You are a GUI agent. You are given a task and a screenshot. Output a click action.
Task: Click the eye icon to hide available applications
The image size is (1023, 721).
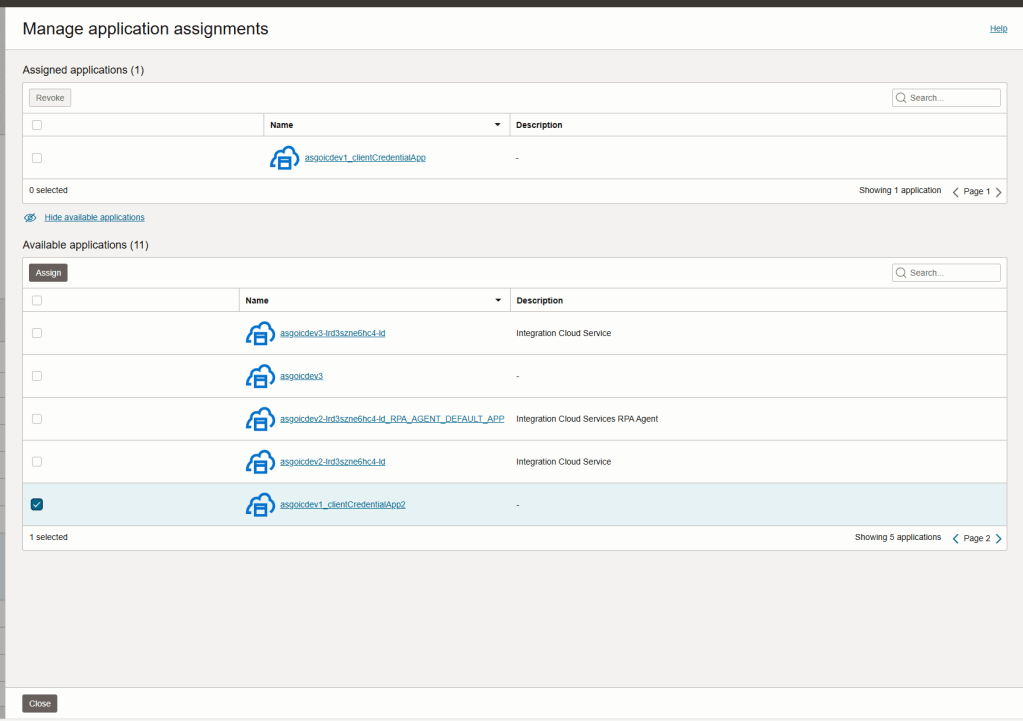coord(30,218)
